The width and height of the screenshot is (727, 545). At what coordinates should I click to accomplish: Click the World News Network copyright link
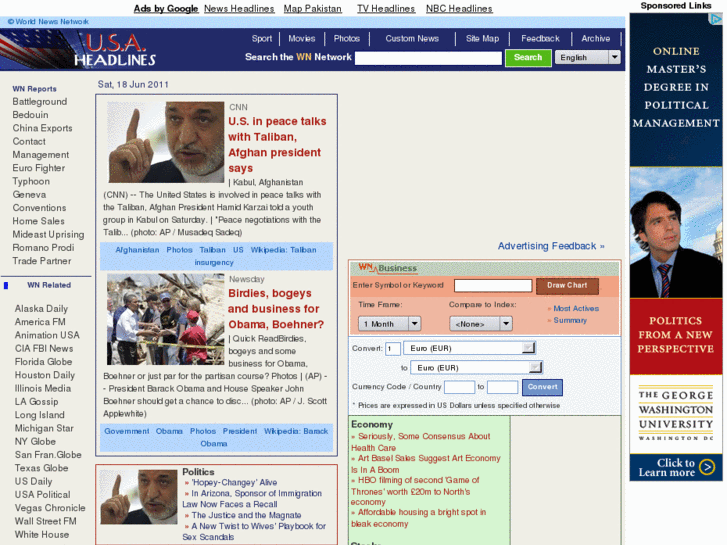[48, 21]
